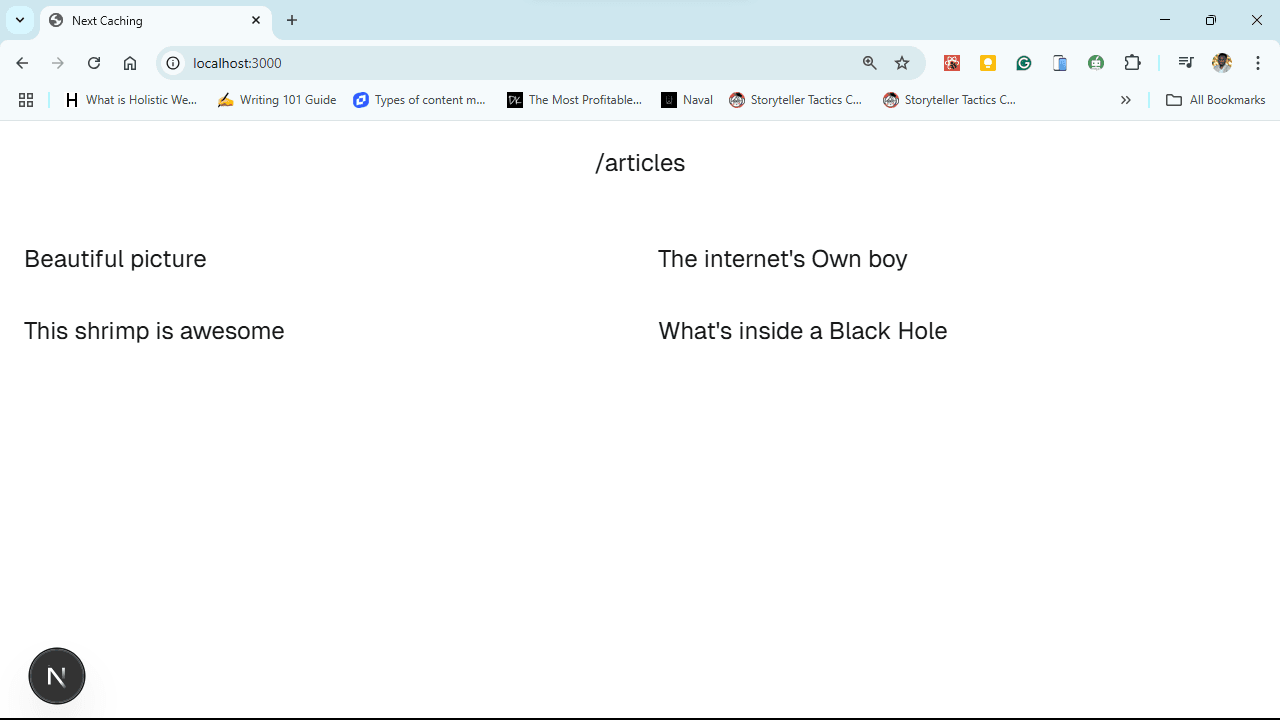The width and height of the screenshot is (1280, 720).
Task: Open the Chrome profile avatar
Action: (x=1222, y=63)
